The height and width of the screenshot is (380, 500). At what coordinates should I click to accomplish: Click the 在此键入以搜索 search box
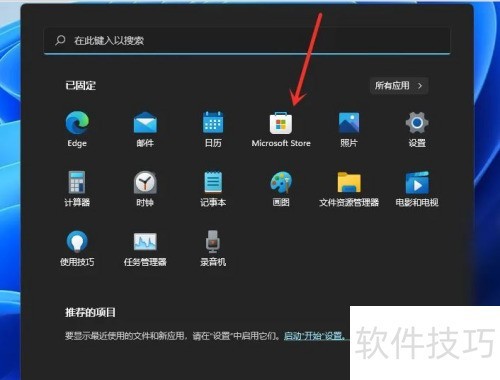247,41
